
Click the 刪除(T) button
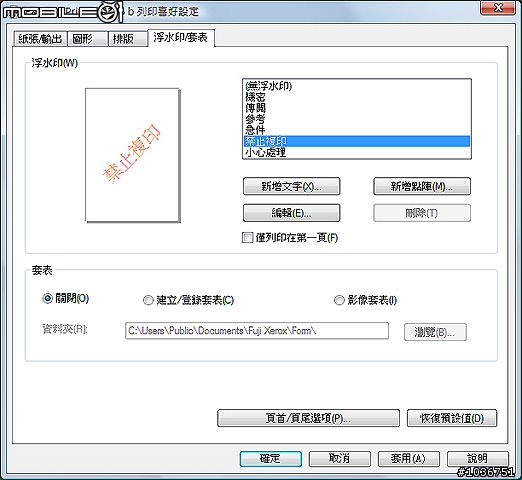pos(422,213)
